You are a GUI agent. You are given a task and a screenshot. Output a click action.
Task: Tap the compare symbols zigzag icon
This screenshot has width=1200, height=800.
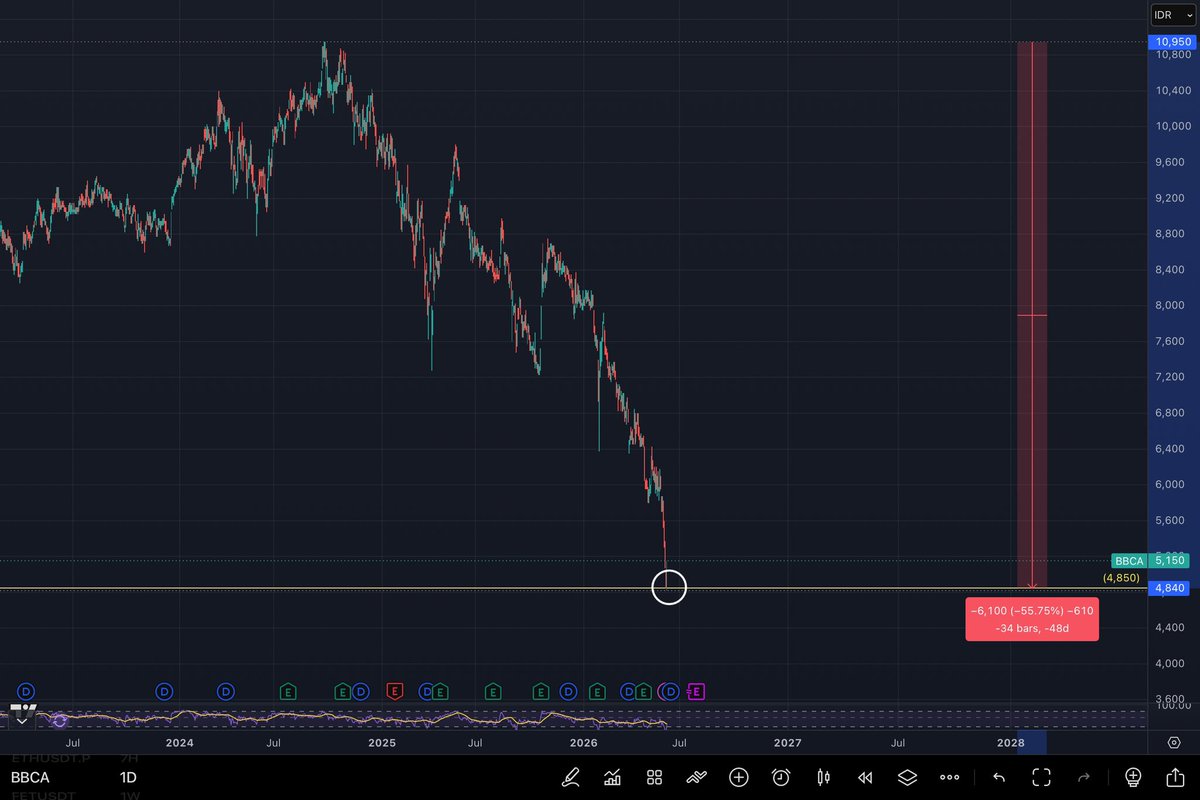tap(697, 777)
